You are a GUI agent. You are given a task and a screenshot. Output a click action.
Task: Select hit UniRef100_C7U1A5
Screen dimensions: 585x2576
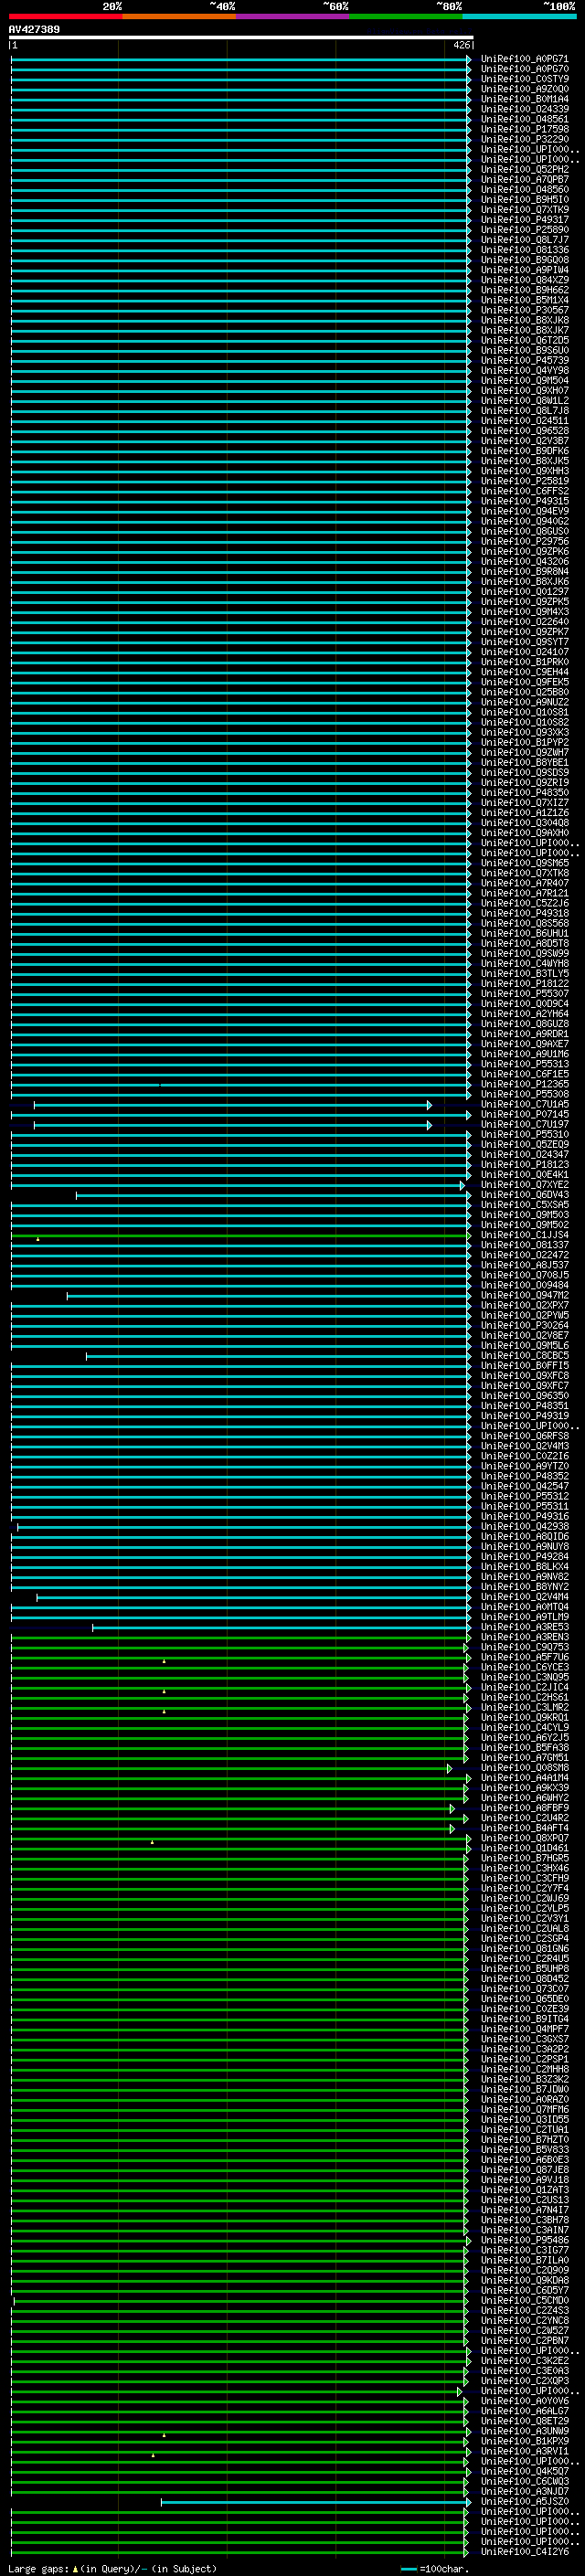(525, 1104)
